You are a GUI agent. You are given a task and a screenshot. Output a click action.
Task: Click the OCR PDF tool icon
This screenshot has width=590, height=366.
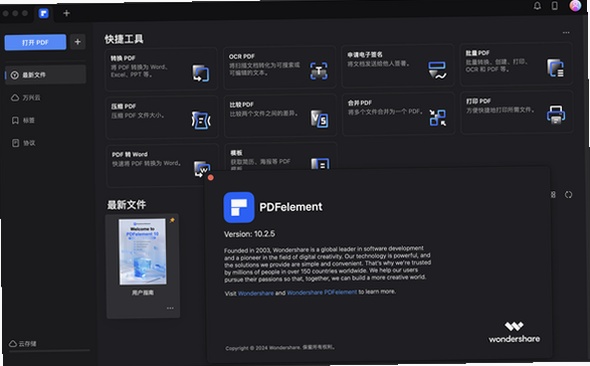pos(319,71)
